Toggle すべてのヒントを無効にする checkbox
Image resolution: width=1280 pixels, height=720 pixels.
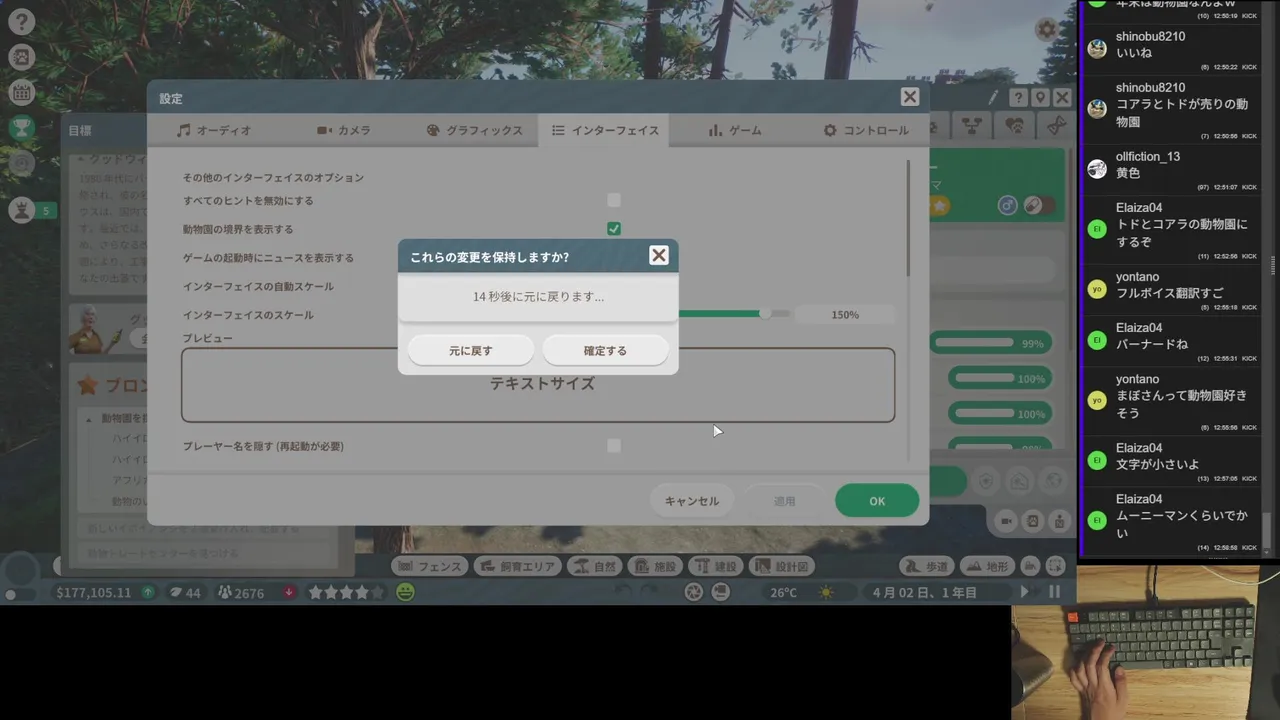click(614, 200)
